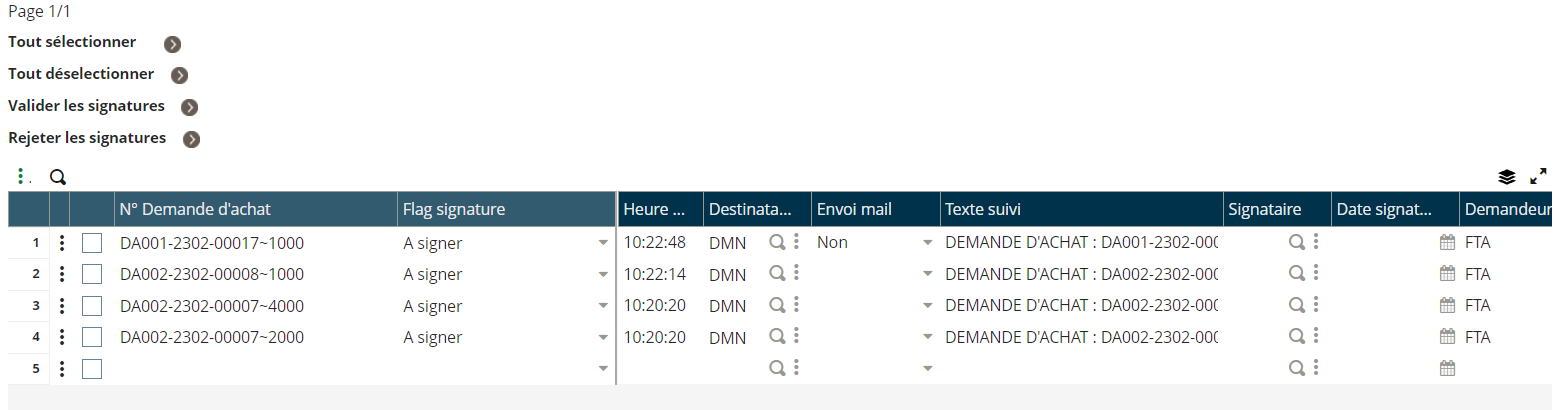
Task: Open row 1 actions three-dot menu
Action: point(62,242)
